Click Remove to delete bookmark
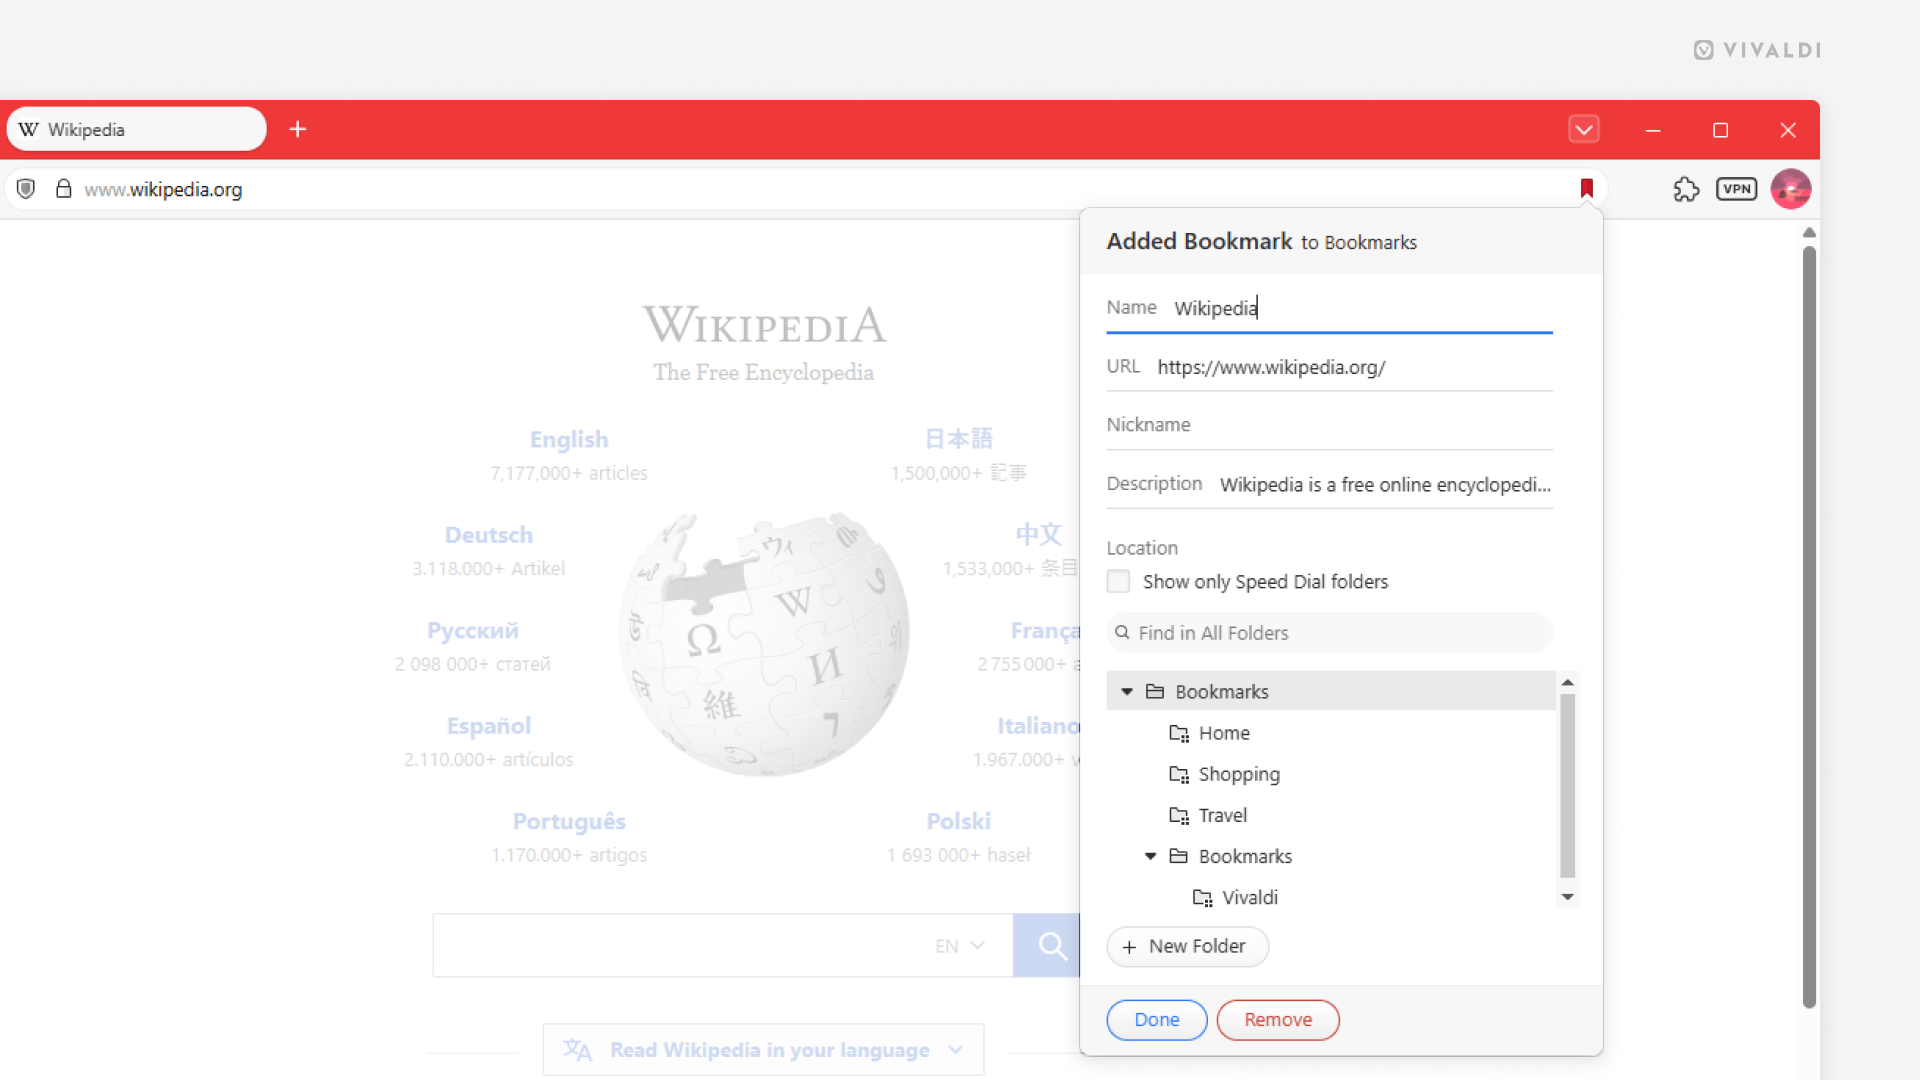 [1278, 1020]
